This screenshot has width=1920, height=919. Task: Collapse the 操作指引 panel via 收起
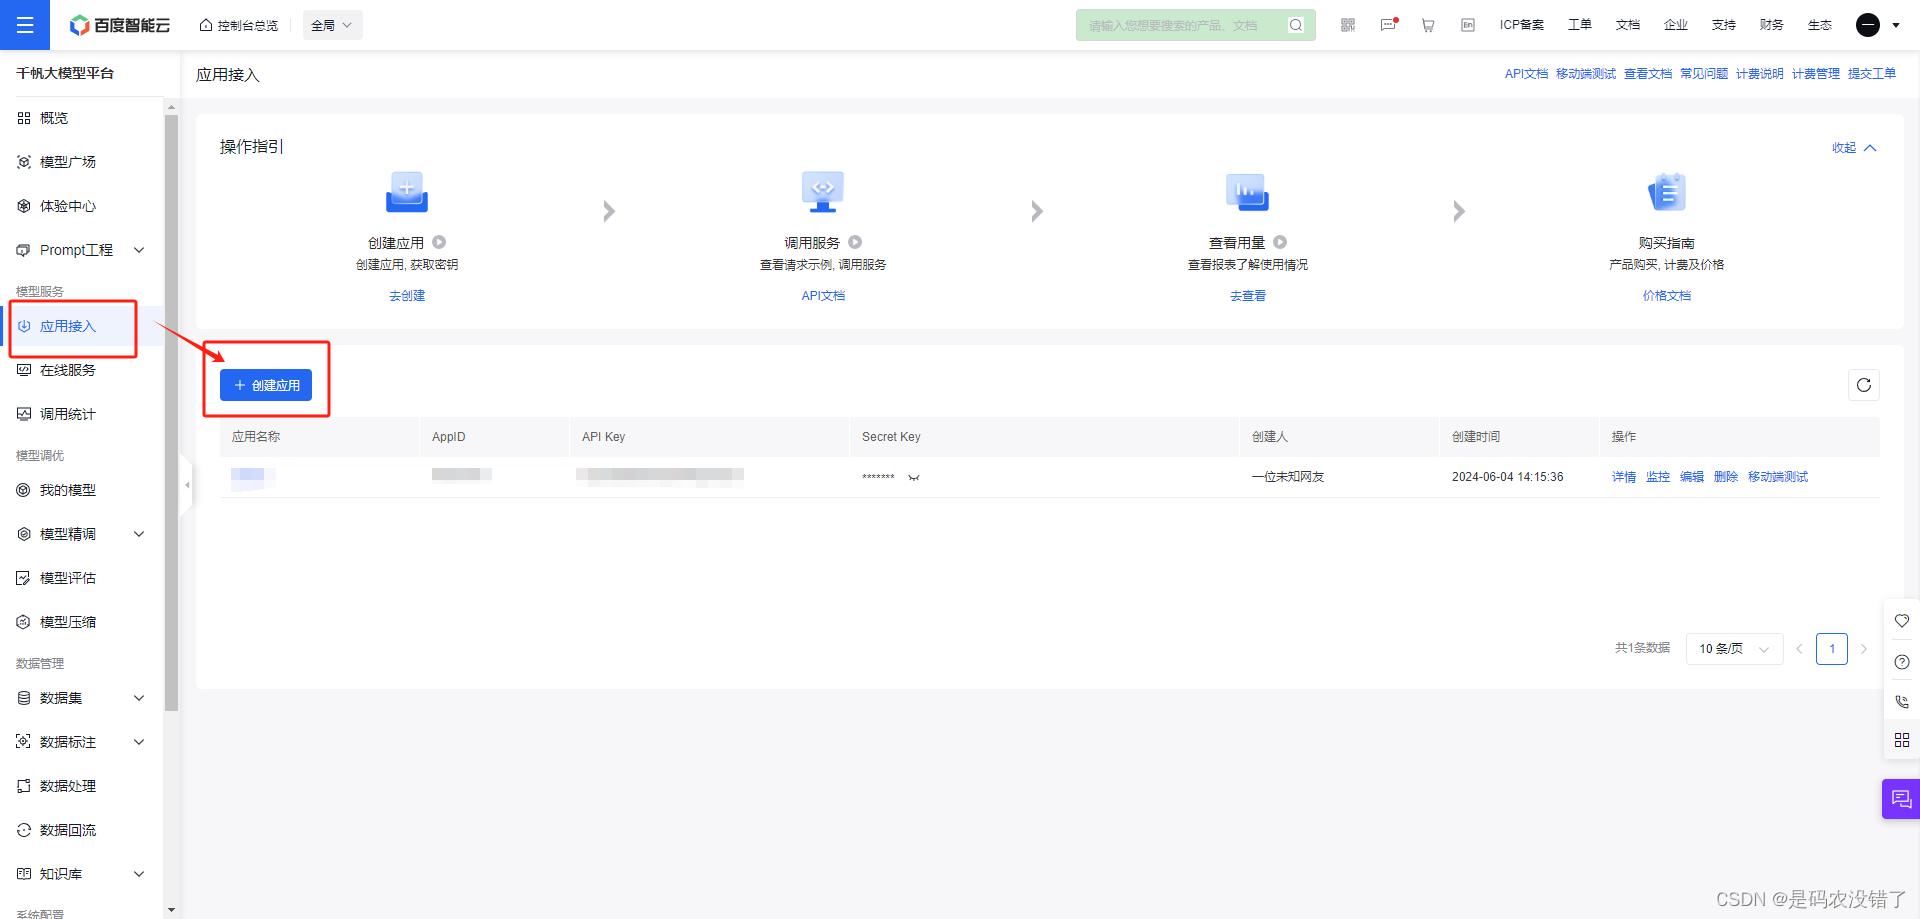click(1854, 148)
